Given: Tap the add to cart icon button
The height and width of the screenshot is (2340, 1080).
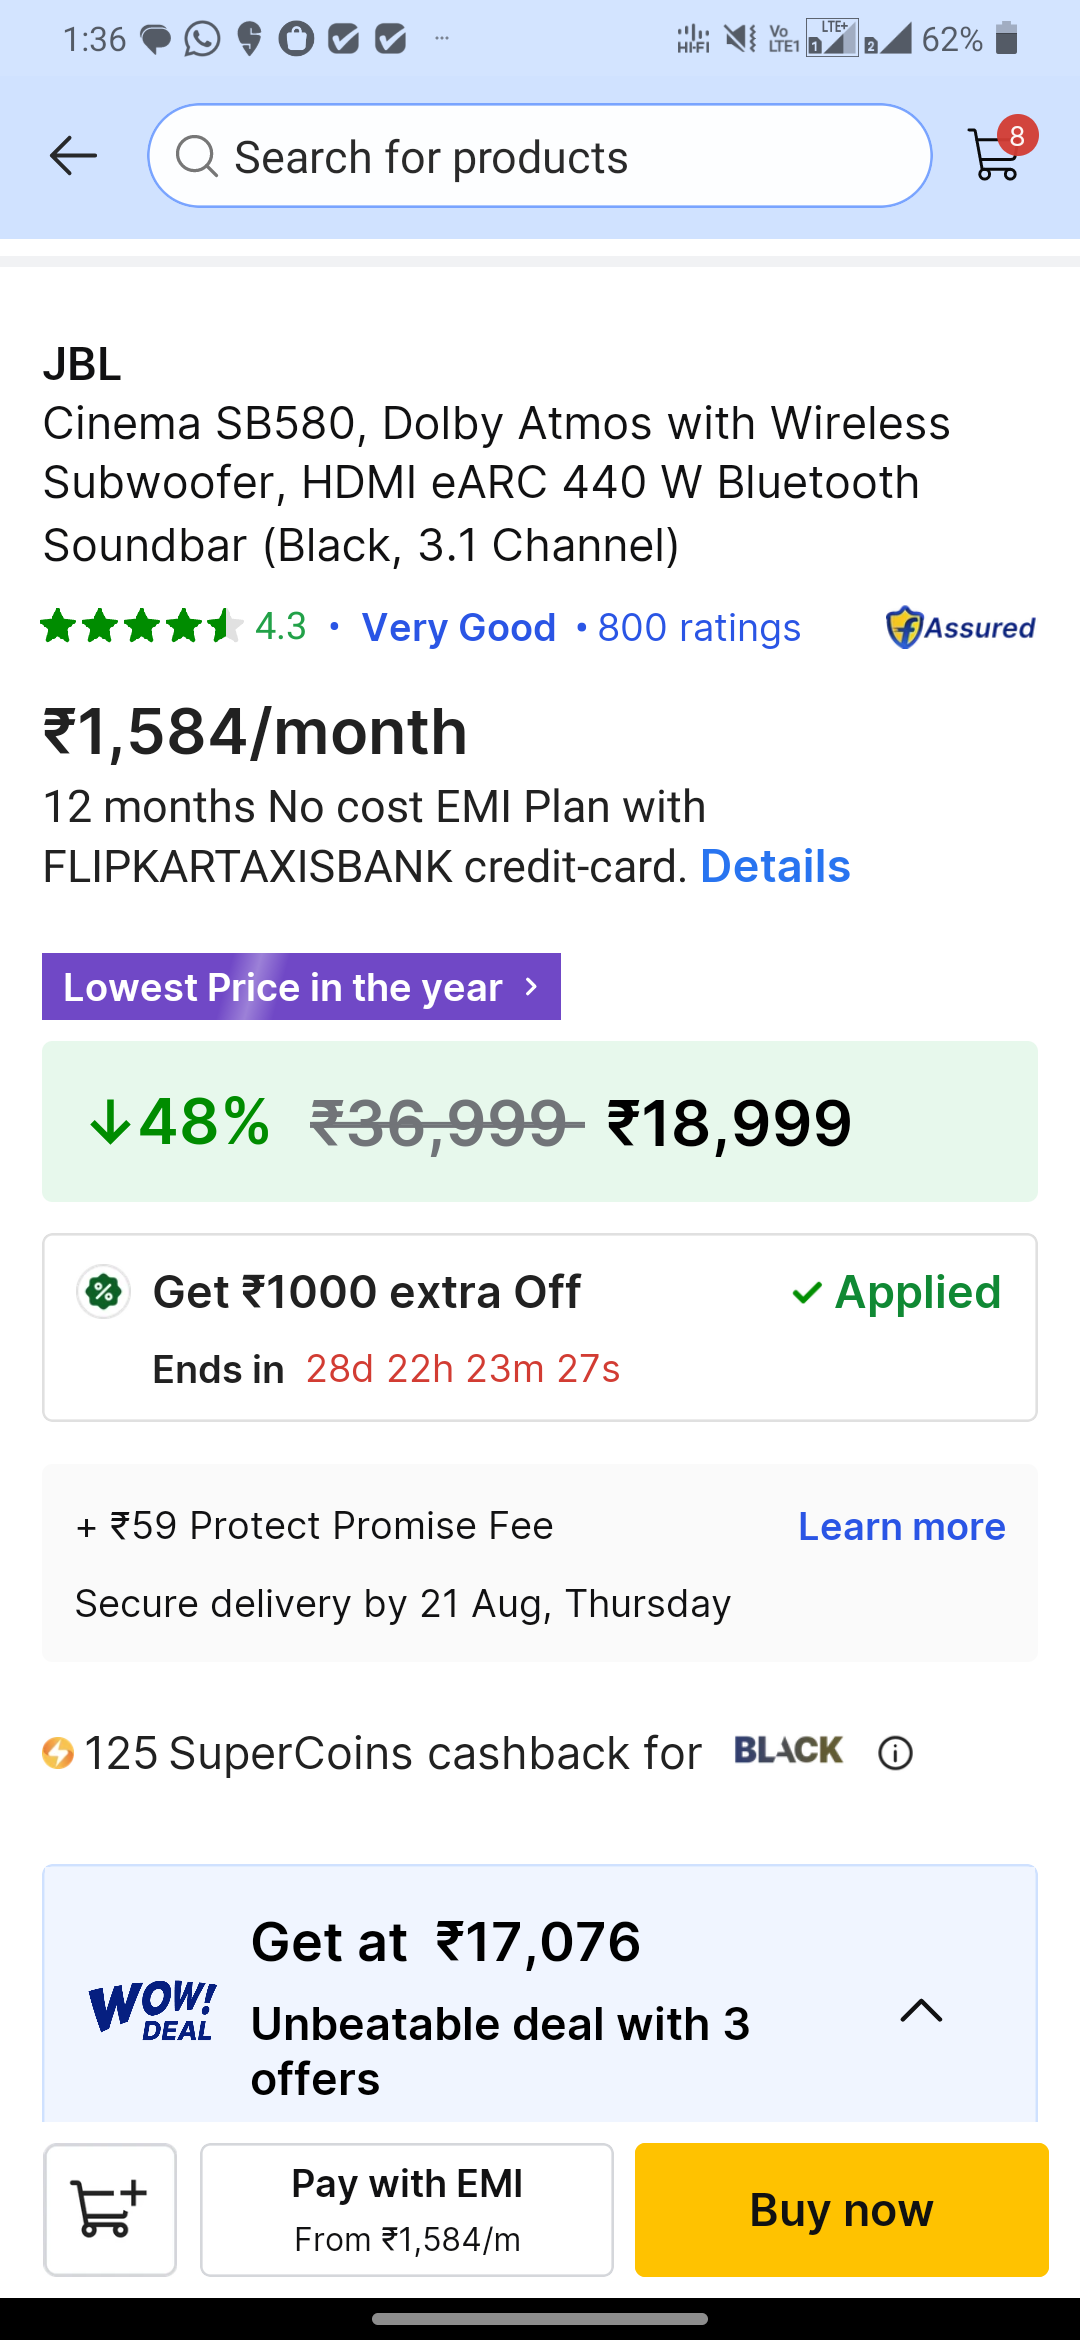Looking at the screenshot, I should pyautogui.click(x=110, y=2210).
